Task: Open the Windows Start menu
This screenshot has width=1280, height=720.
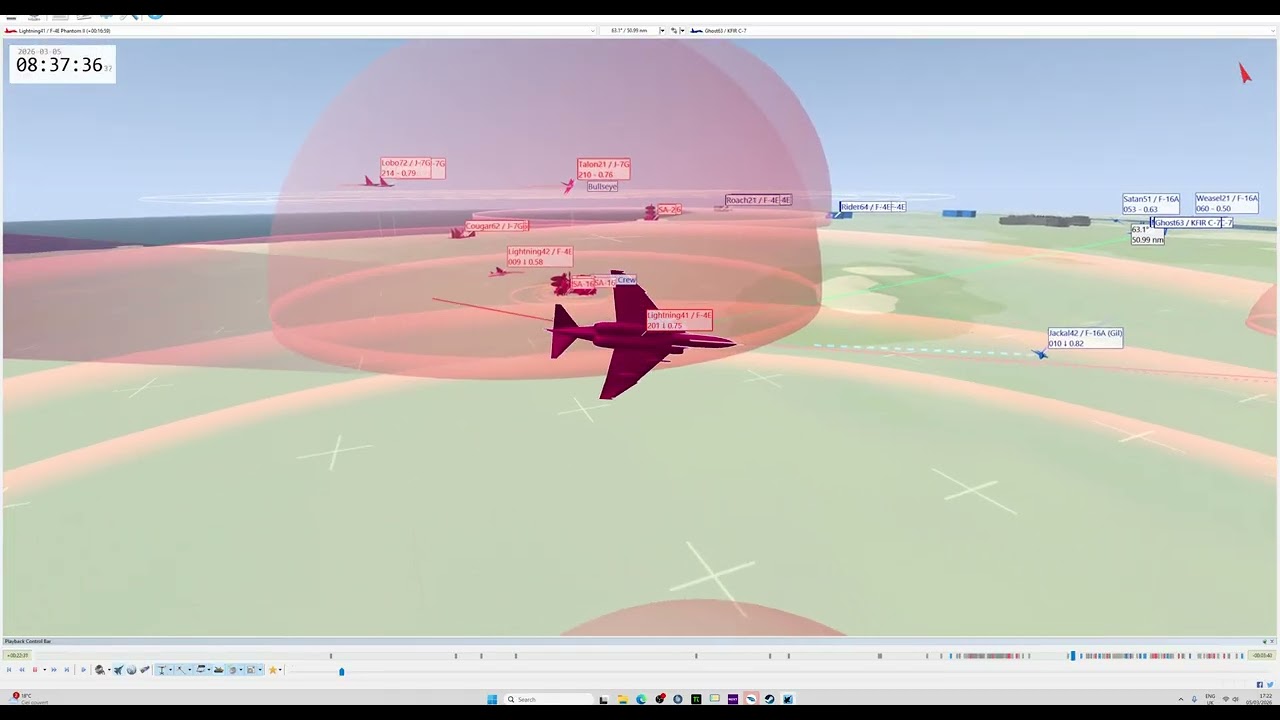Action: [492, 699]
